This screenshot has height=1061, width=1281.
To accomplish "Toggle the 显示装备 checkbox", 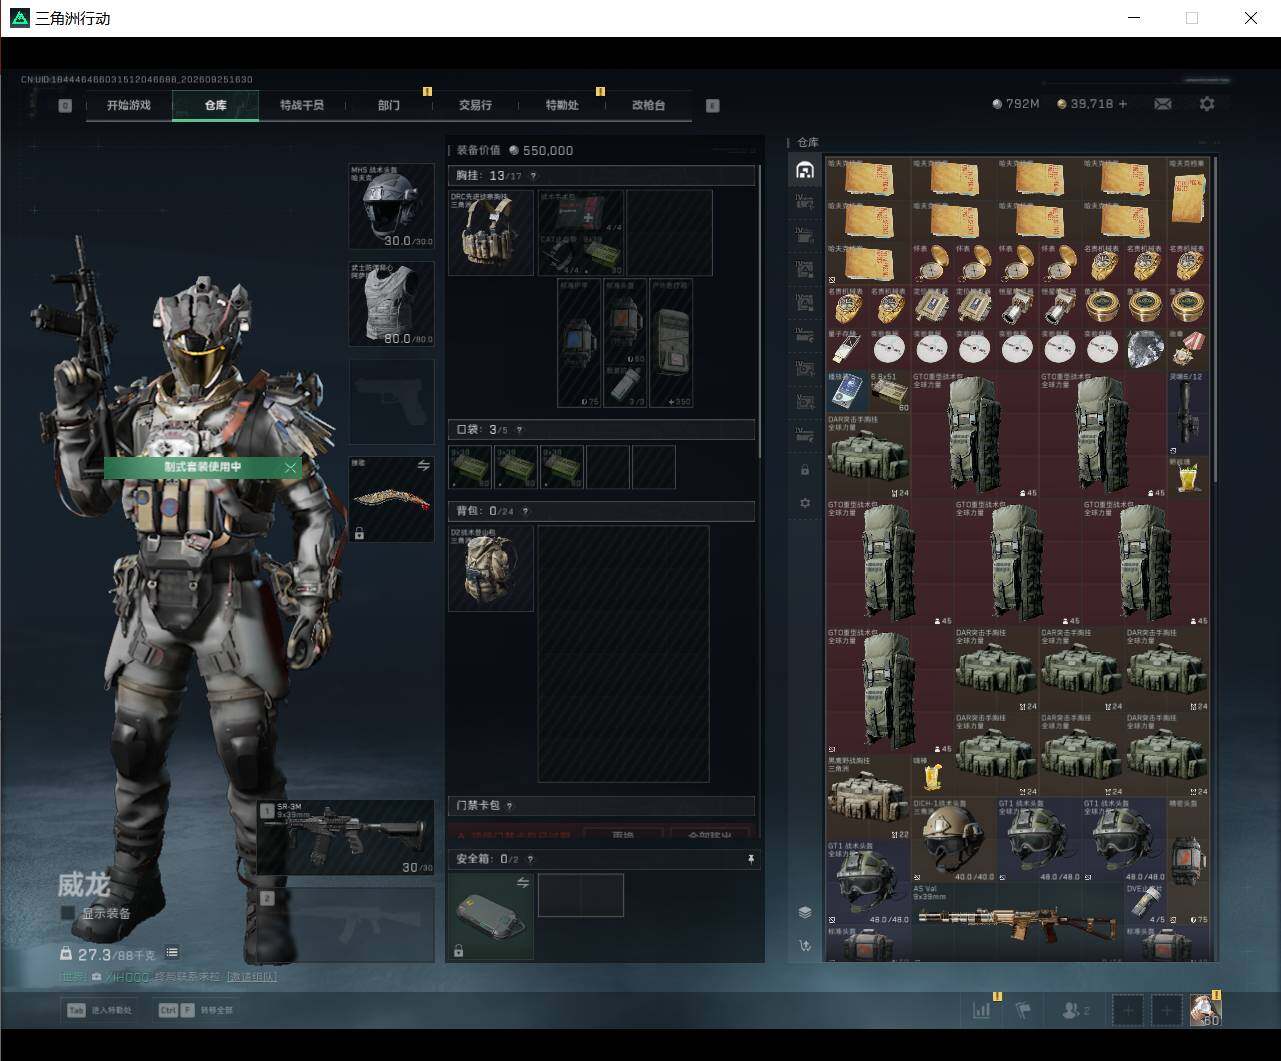I will click(68, 913).
